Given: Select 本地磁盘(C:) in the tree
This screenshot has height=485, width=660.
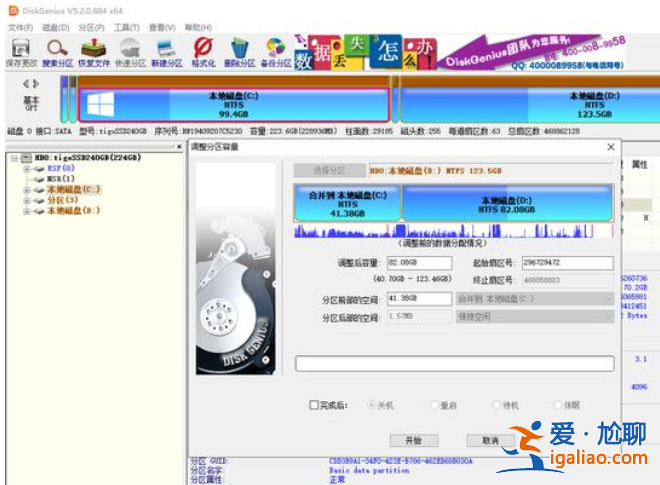Looking at the screenshot, I should point(73,189).
